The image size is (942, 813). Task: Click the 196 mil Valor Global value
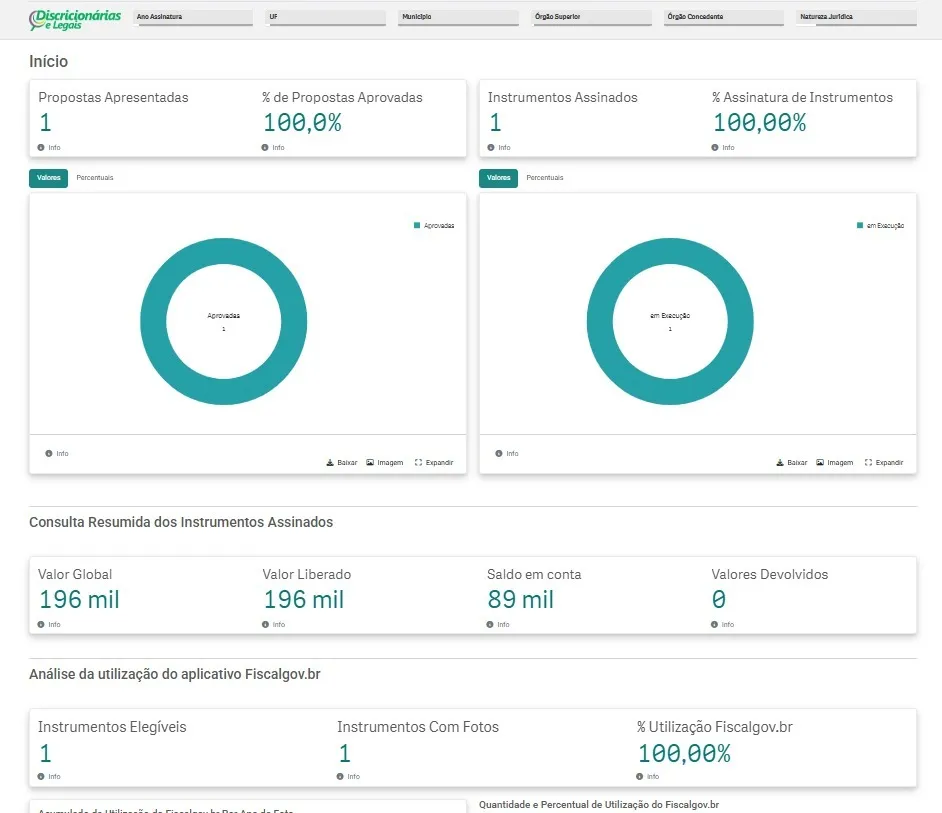pos(79,600)
